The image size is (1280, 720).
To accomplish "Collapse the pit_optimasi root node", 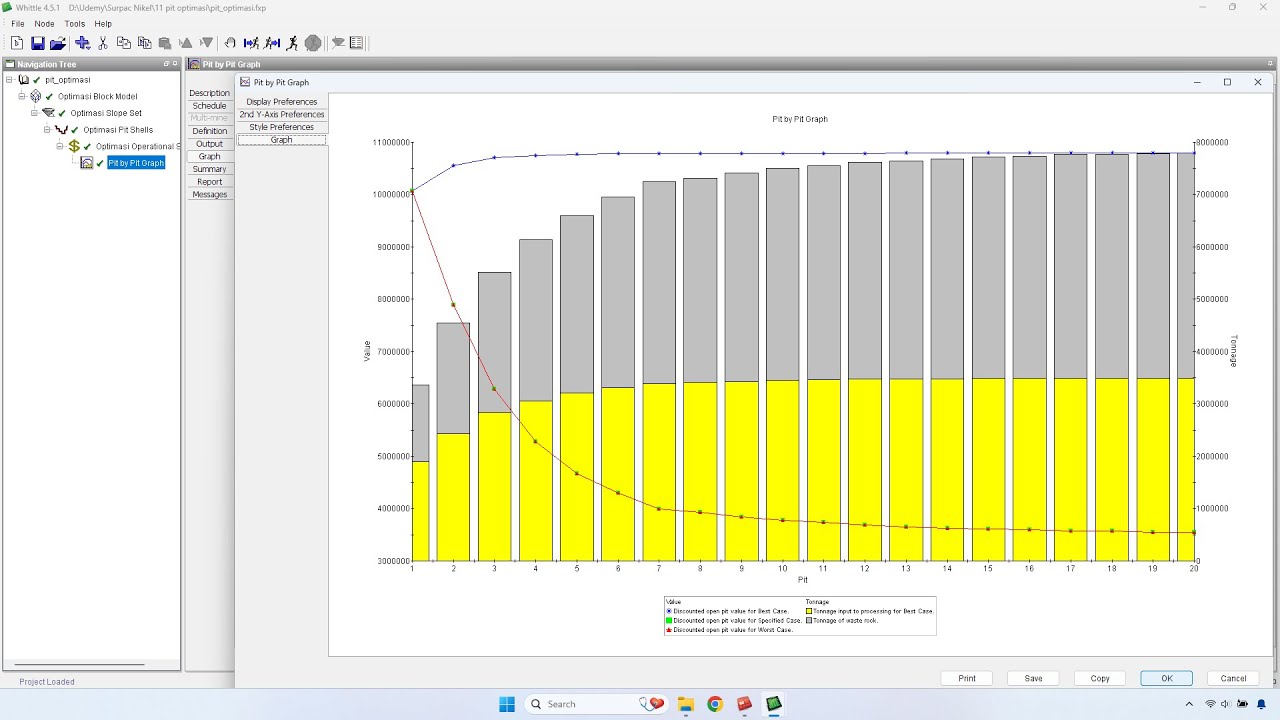I will pos(9,80).
